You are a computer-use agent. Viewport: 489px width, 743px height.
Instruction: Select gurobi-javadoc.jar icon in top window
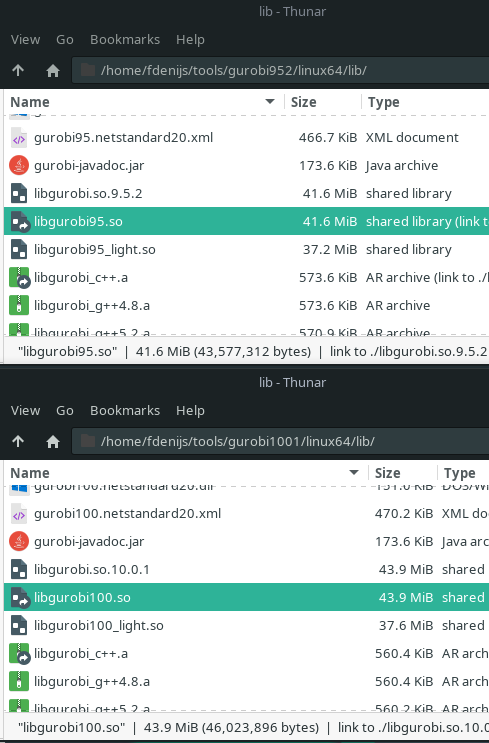(19, 166)
